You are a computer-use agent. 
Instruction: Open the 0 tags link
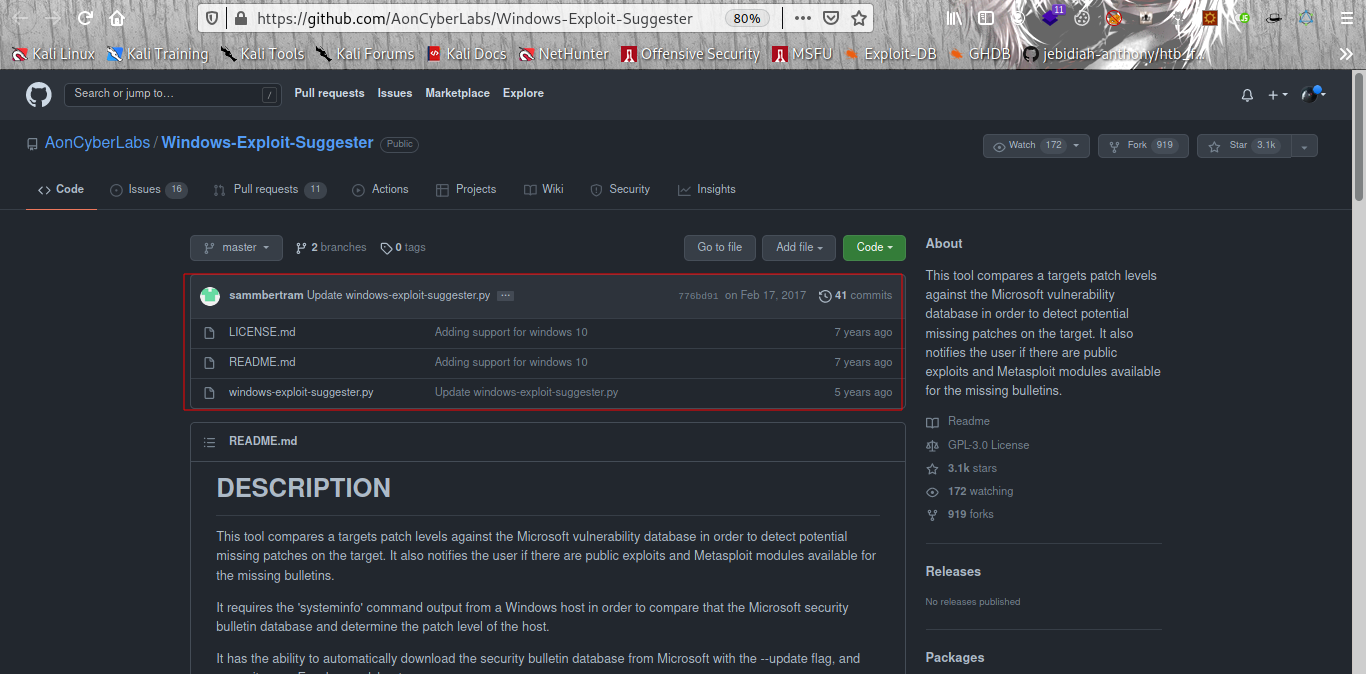tap(403, 247)
